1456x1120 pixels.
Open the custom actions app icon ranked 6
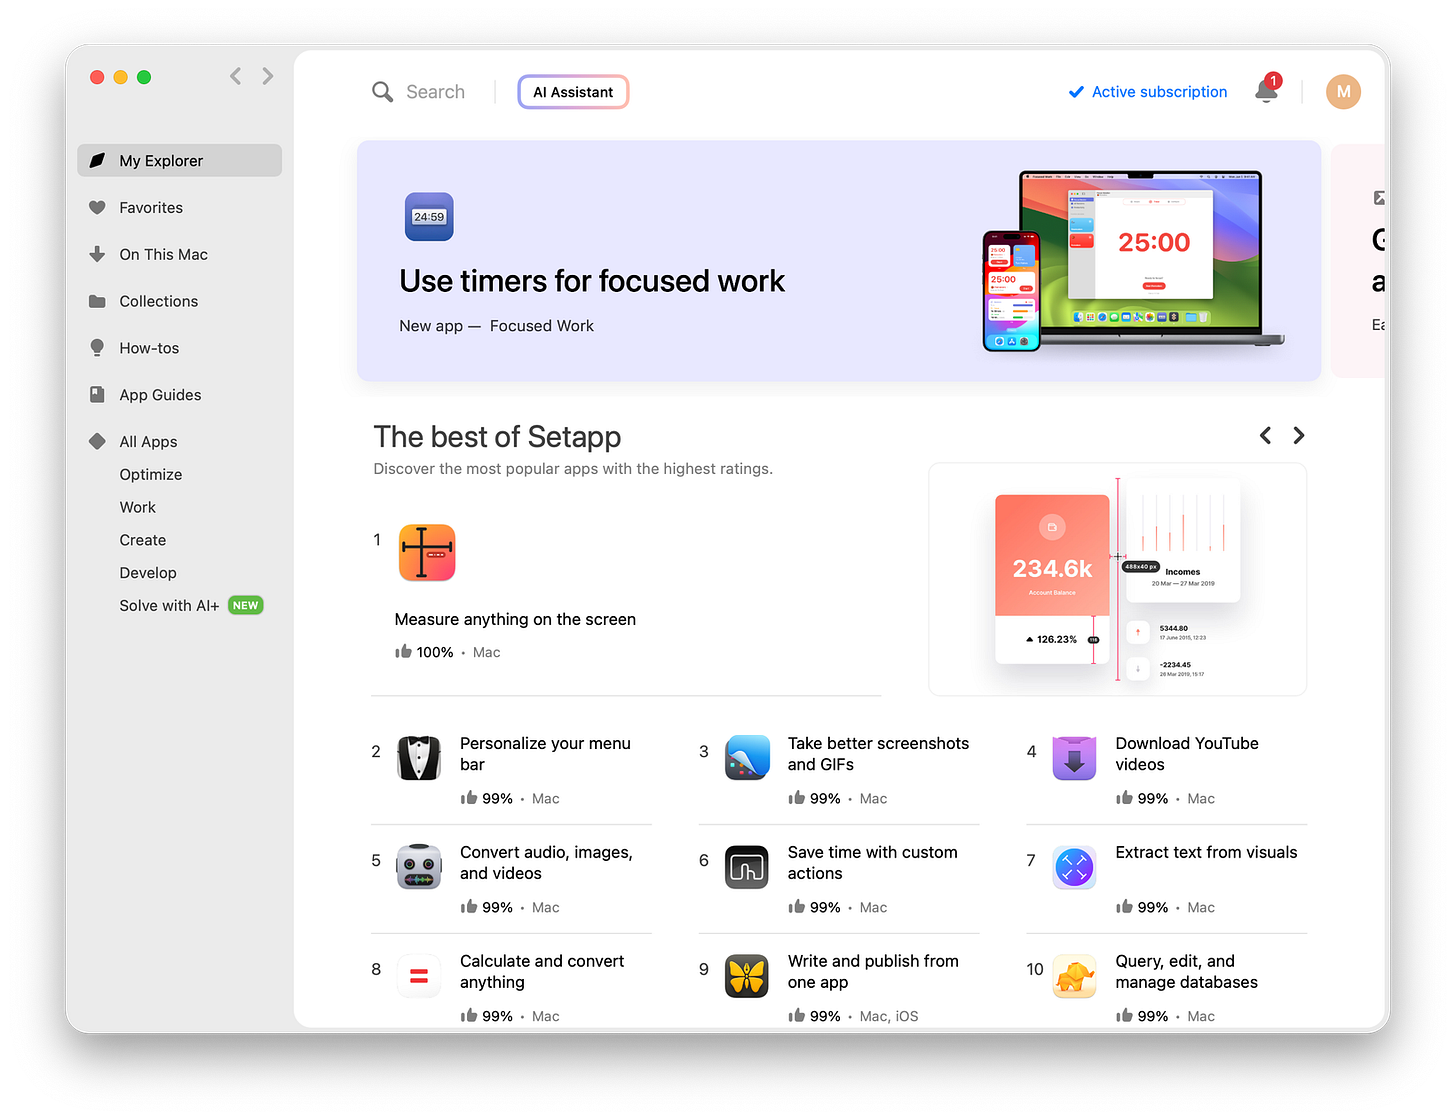pyautogui.click(x=747, y=867)
